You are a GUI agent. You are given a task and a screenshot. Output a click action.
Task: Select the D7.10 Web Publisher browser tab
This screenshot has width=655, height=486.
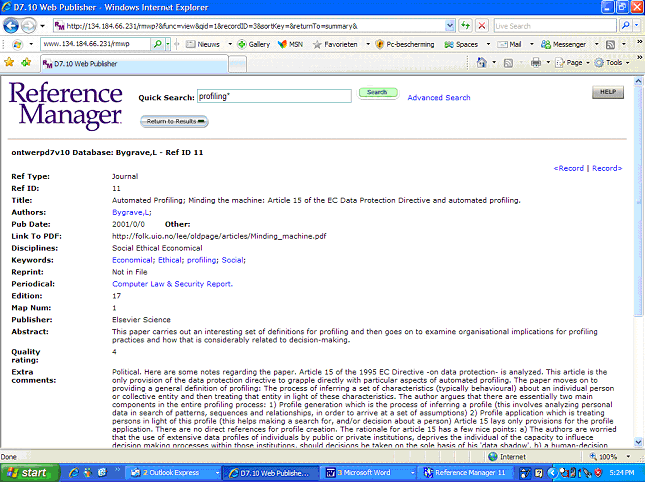pyautogui.click(x=83, y=62)
